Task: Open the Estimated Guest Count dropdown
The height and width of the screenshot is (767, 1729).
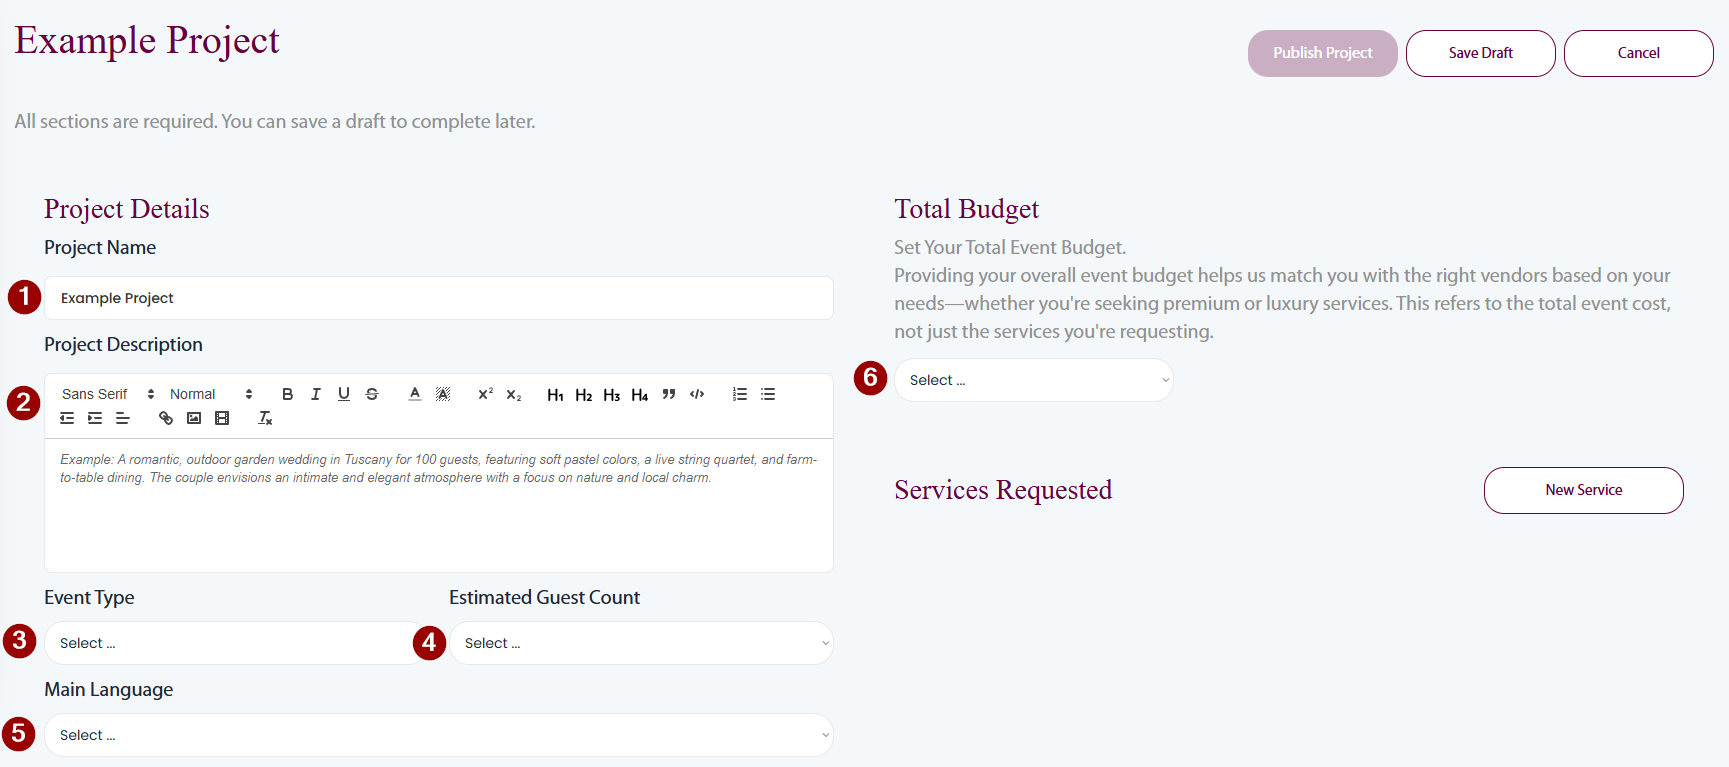Action: (x=641, y=643)
